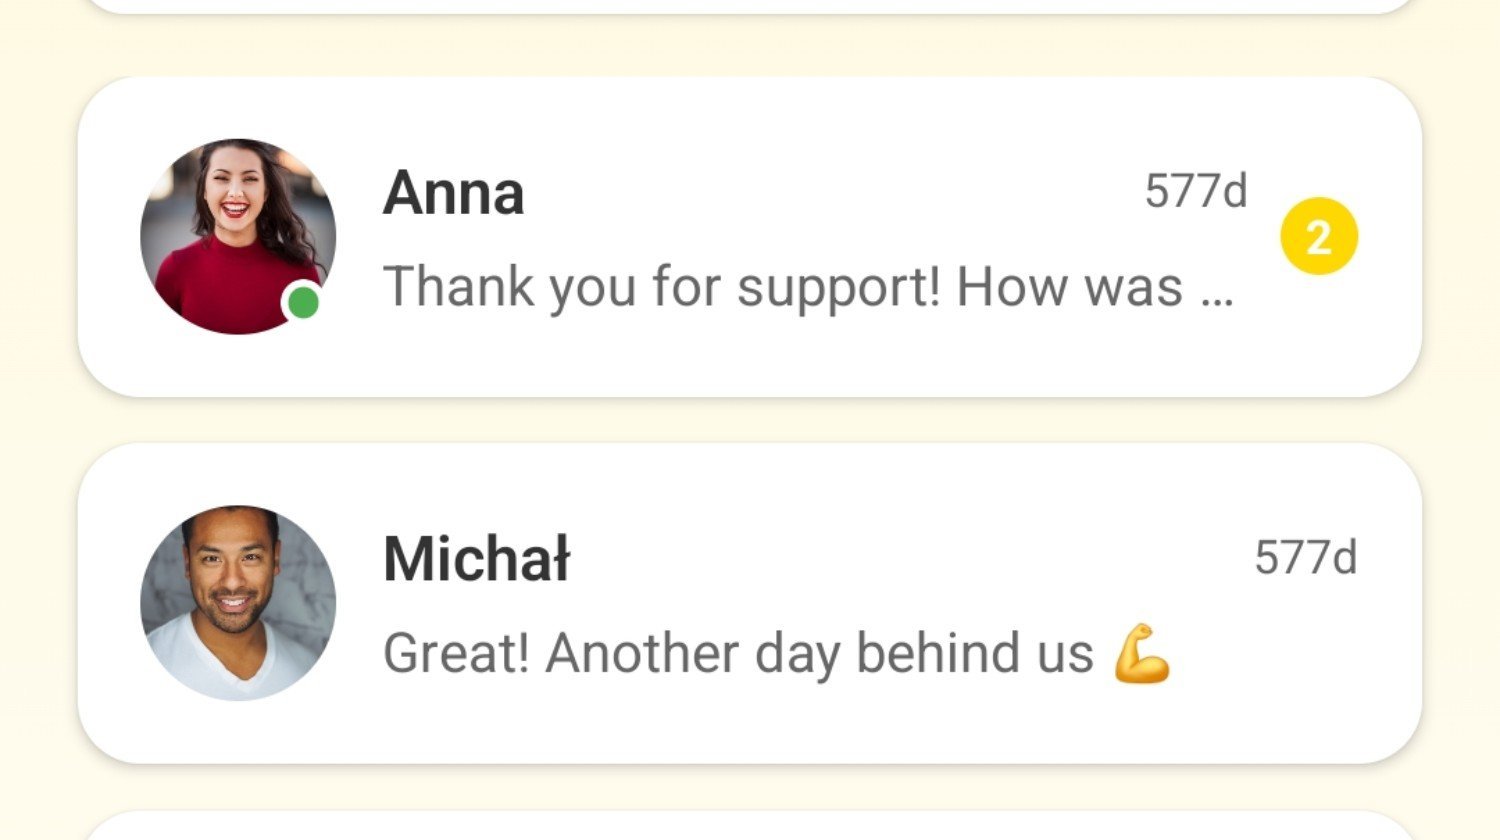Viewport: 1500px width, 840px height.
Task: Open the partially visible chat card at bottom
Action: pyautogui.click(x=750, y=829)
